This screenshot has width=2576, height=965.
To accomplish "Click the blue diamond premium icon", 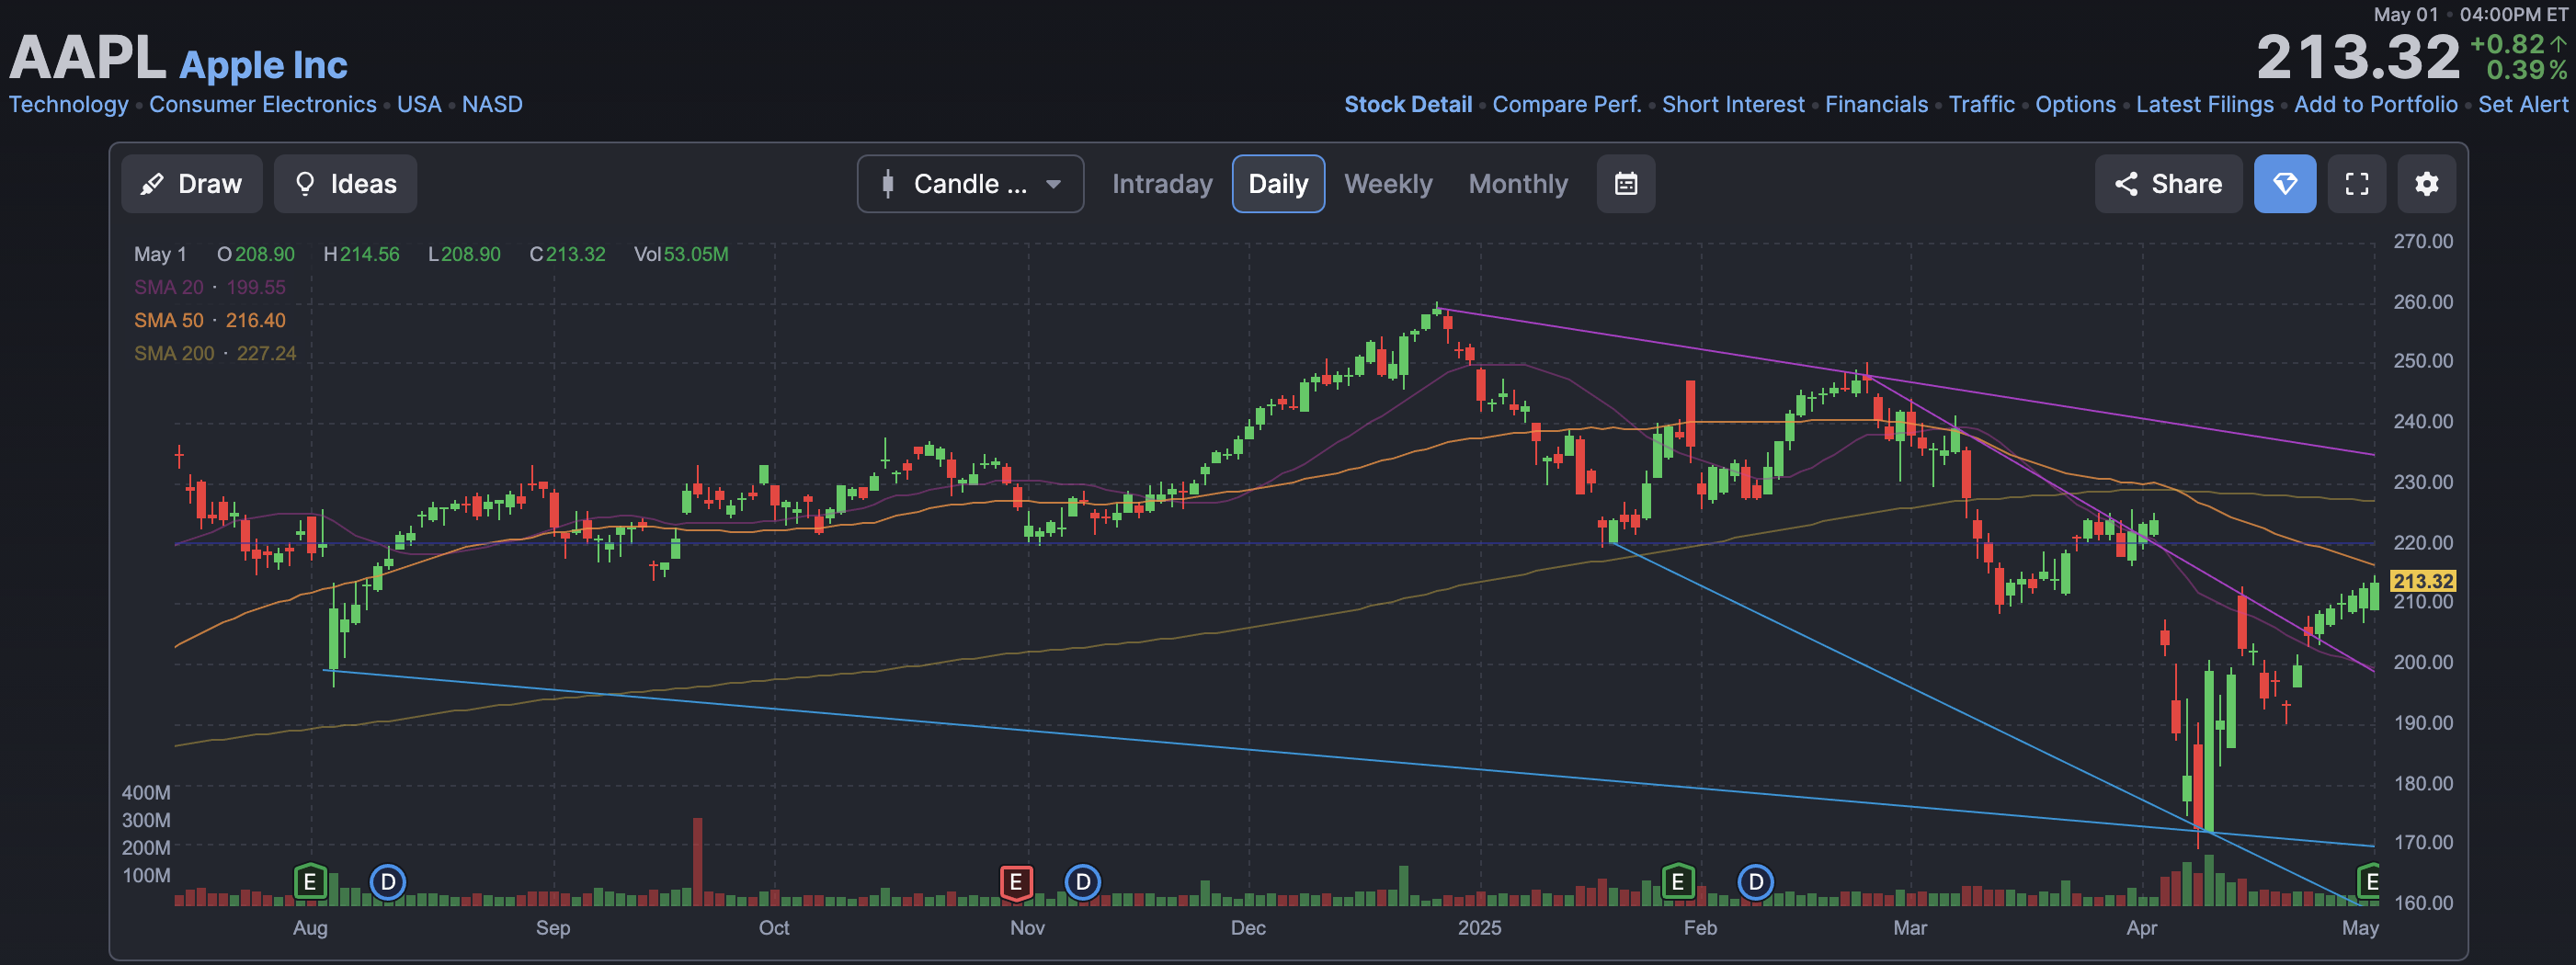I will [x=2285, y=184].
